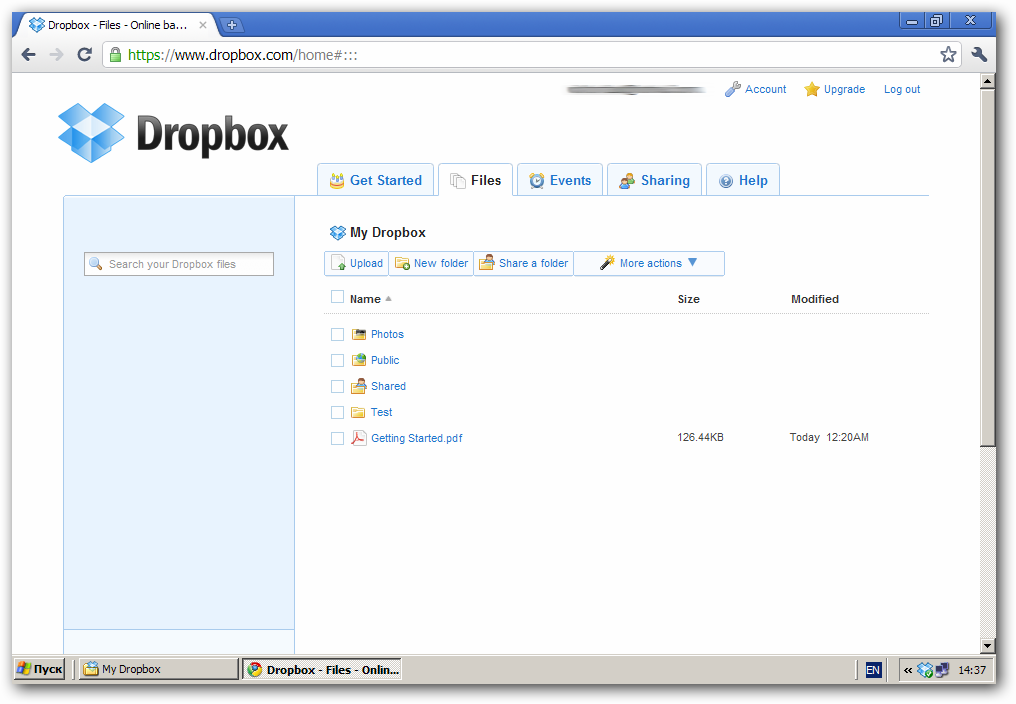Click the page scrollbar down arrow
Viewport: 1016px width, 704px height.
(987, 646)
